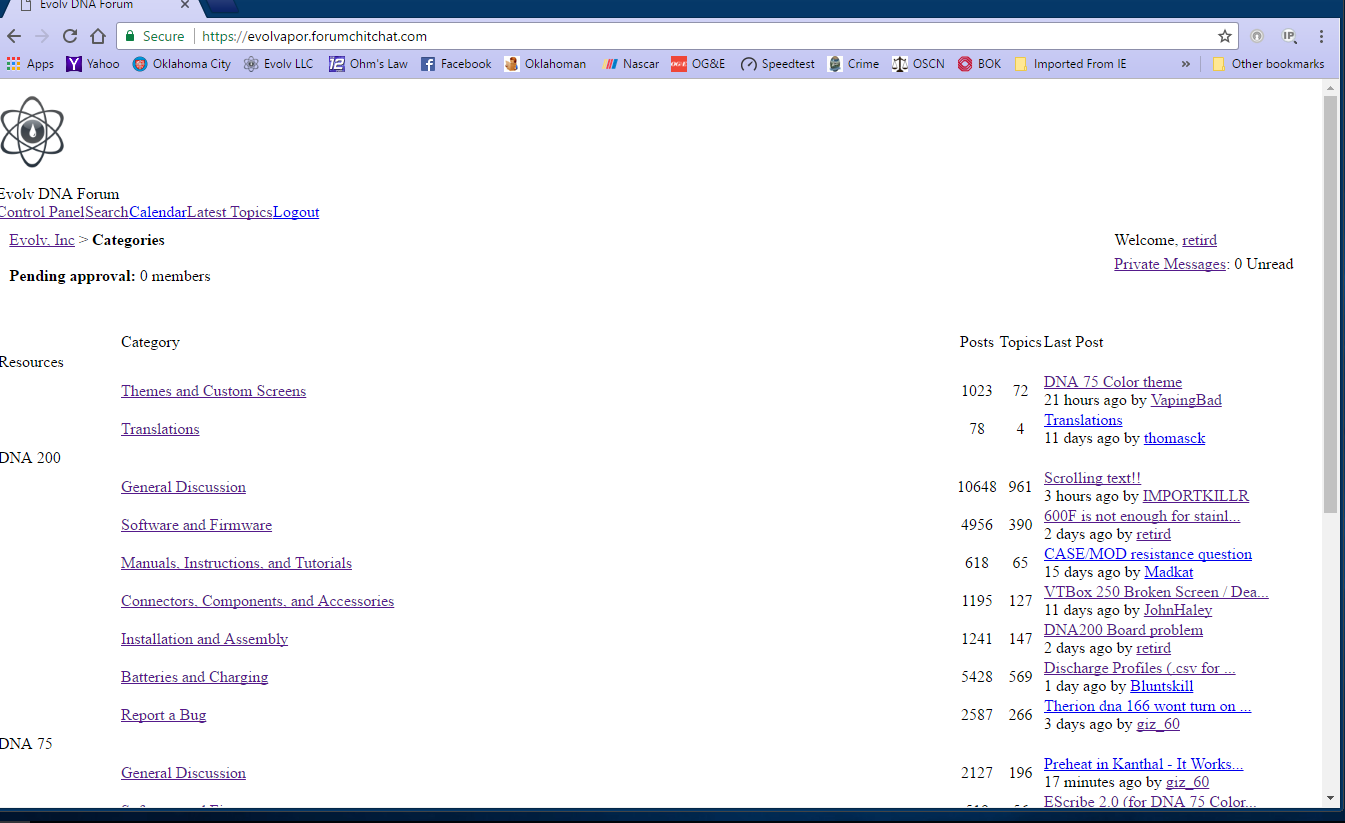Open the Yahoo bookmark
This screenshot has width=1345, height=823.
(x=92, y=64)
